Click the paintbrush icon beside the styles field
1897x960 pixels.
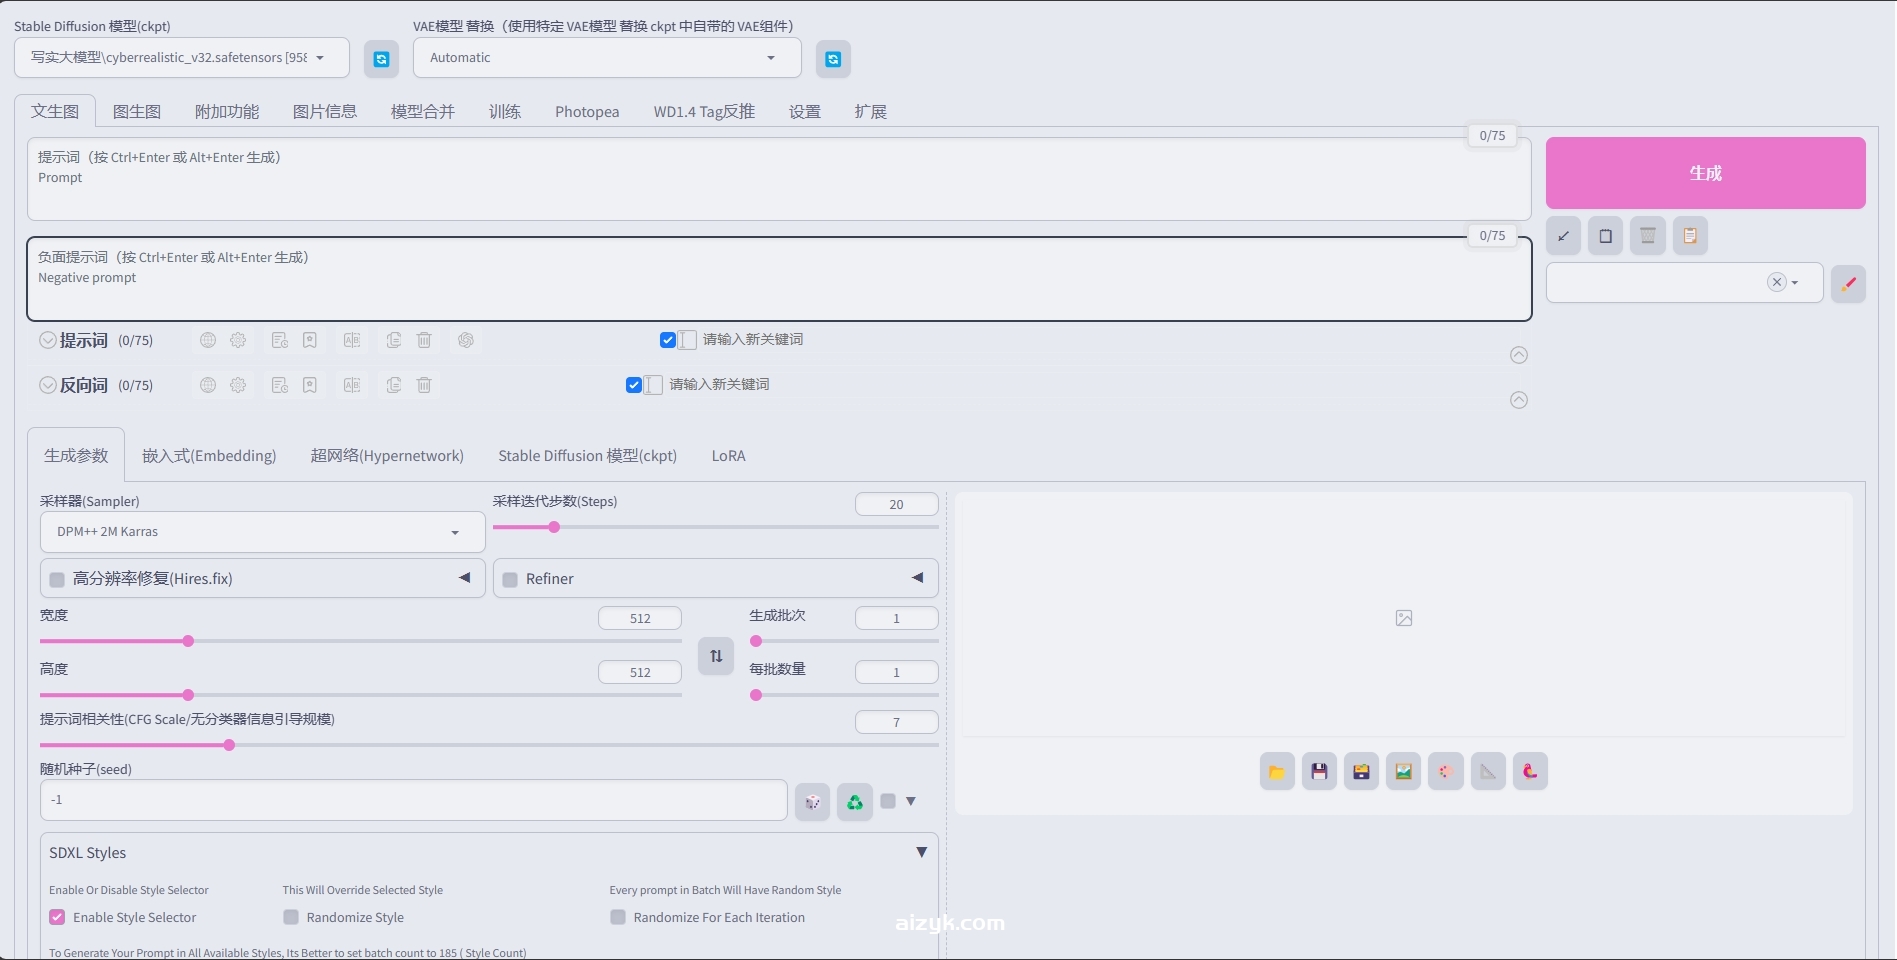[1848, 283]
